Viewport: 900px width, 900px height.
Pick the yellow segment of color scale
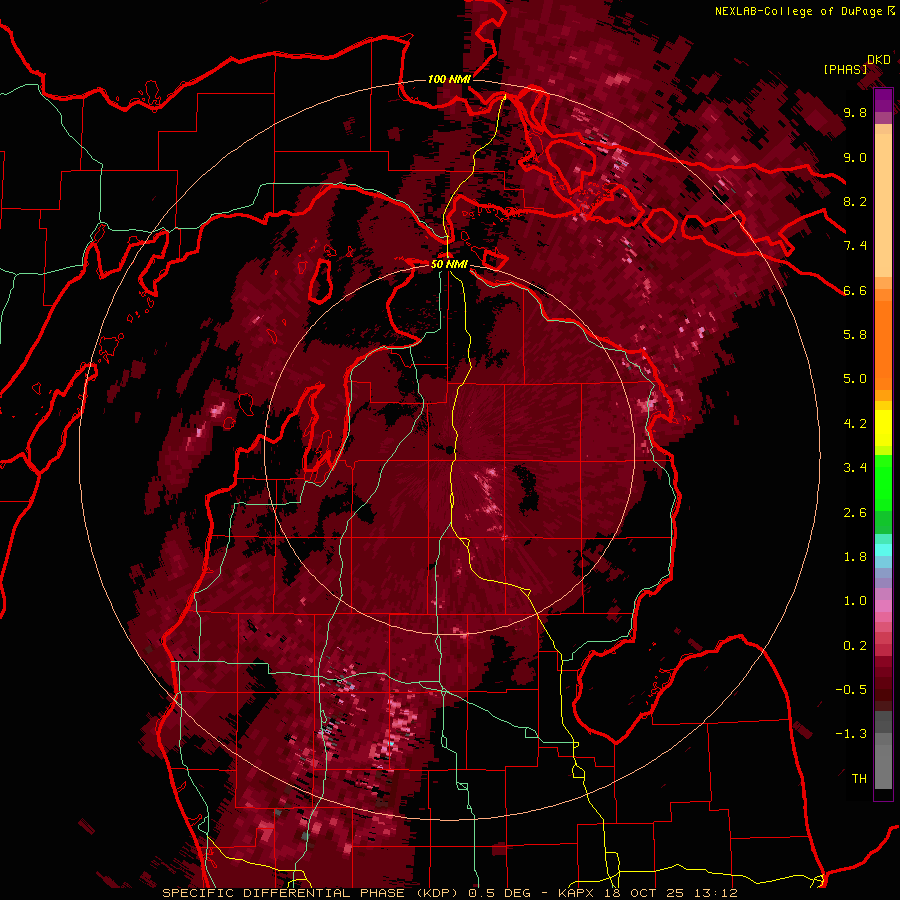pos(883,428)
